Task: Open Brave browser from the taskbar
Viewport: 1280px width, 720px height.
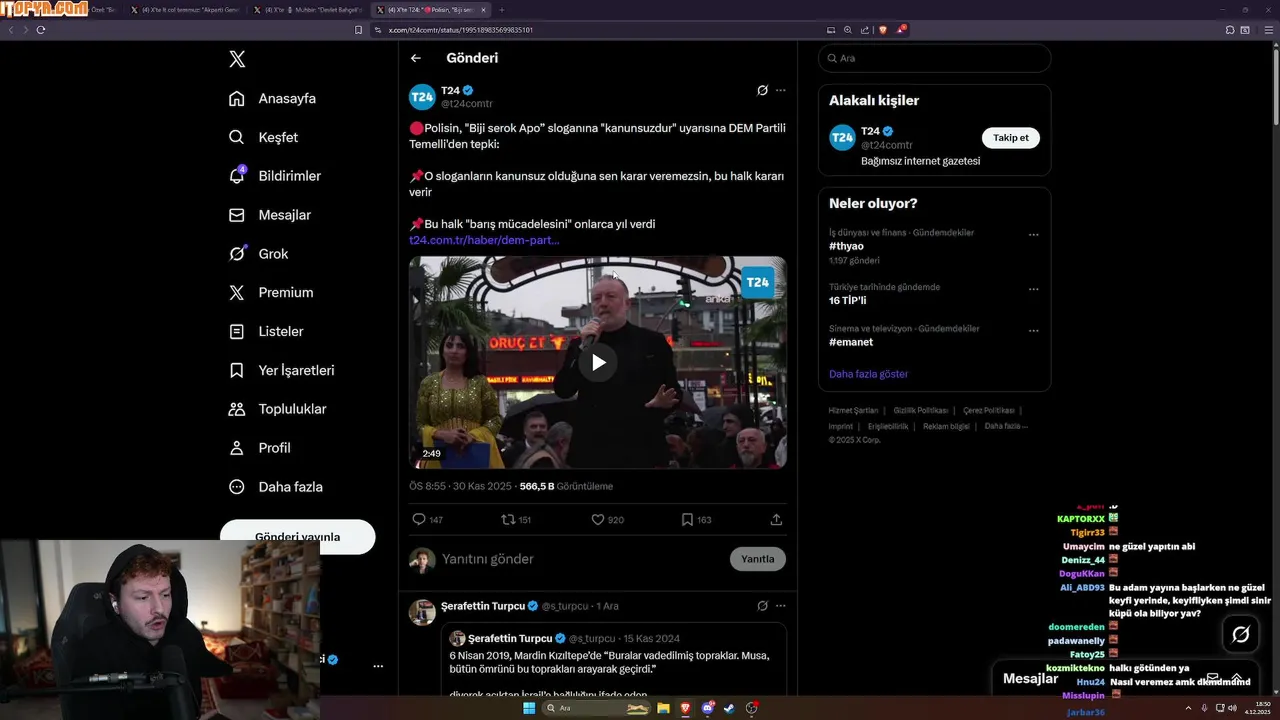Action: [x=686, y=708]
